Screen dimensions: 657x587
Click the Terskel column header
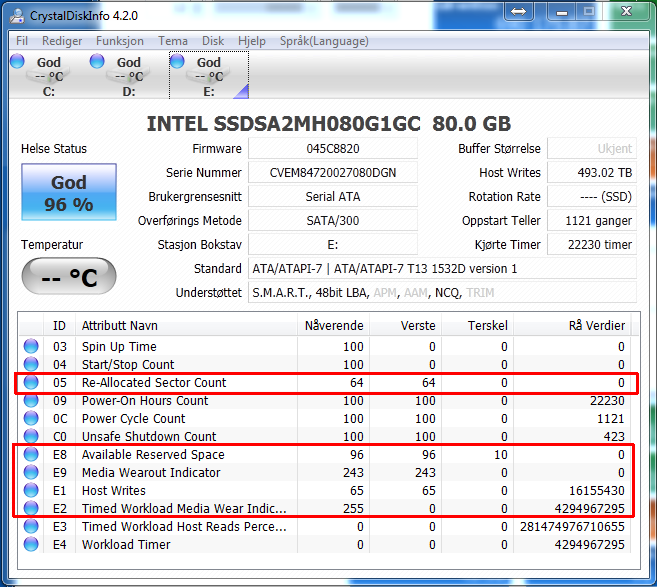pyautogui.click(x=478, y=326)
